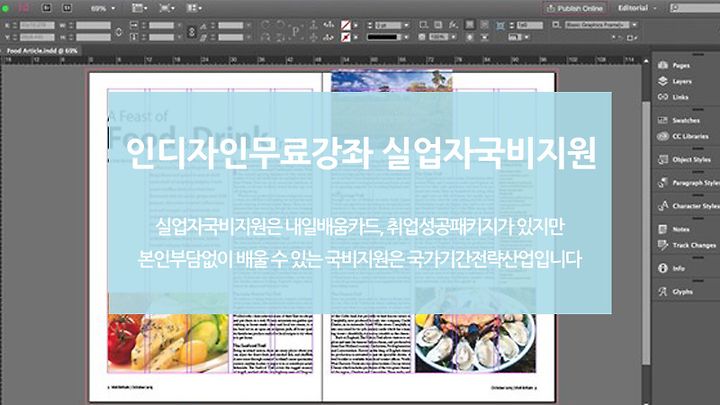Open the stroke weight dropdown
720x405 pixels.
coord(406,25)
